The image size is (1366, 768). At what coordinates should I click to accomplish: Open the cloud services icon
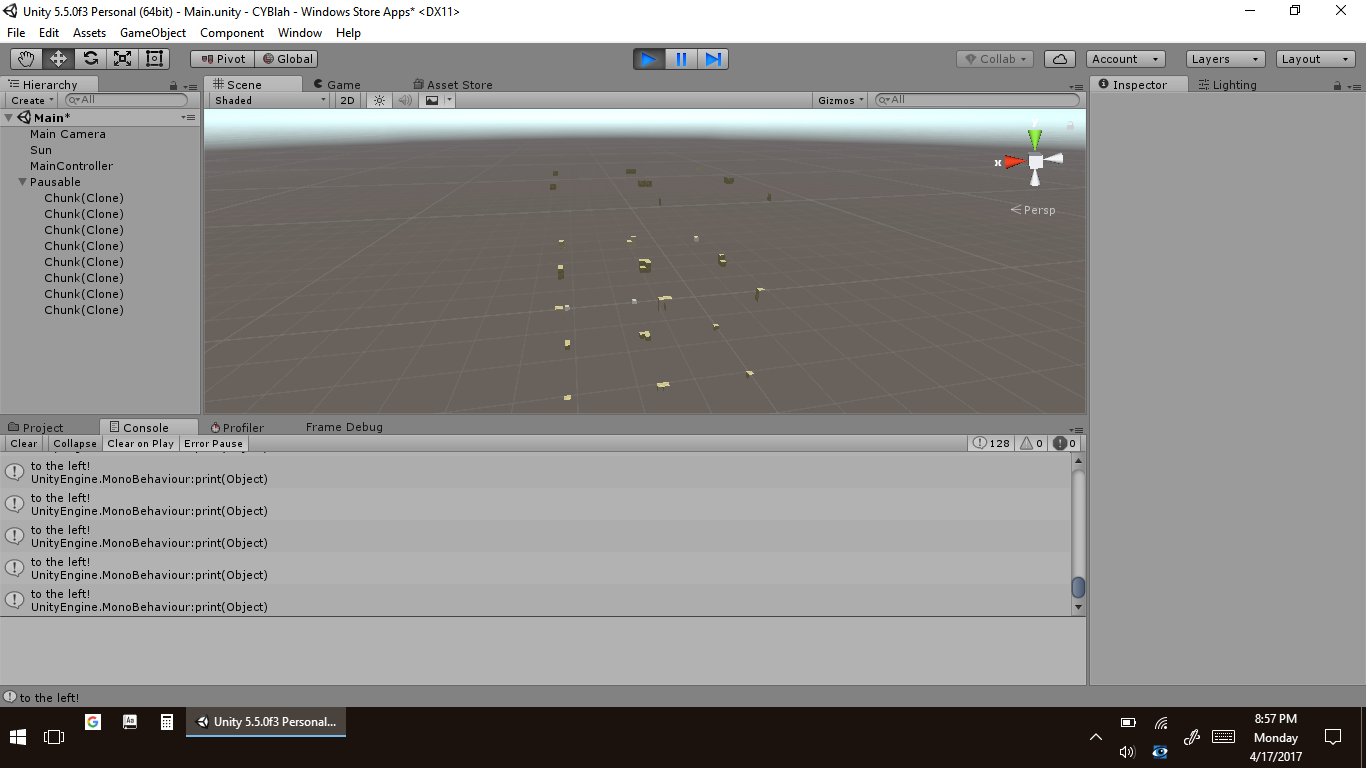click(x=1060, y=59)
